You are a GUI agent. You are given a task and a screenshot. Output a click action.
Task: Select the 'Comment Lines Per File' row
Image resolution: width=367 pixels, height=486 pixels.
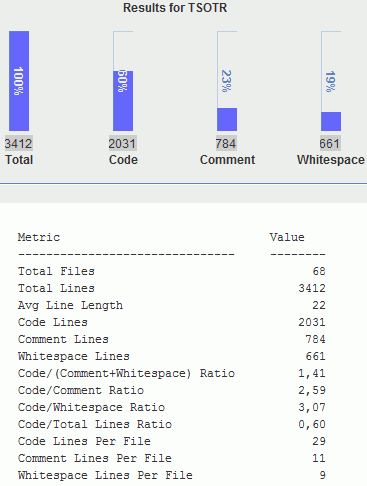point(172,458)
